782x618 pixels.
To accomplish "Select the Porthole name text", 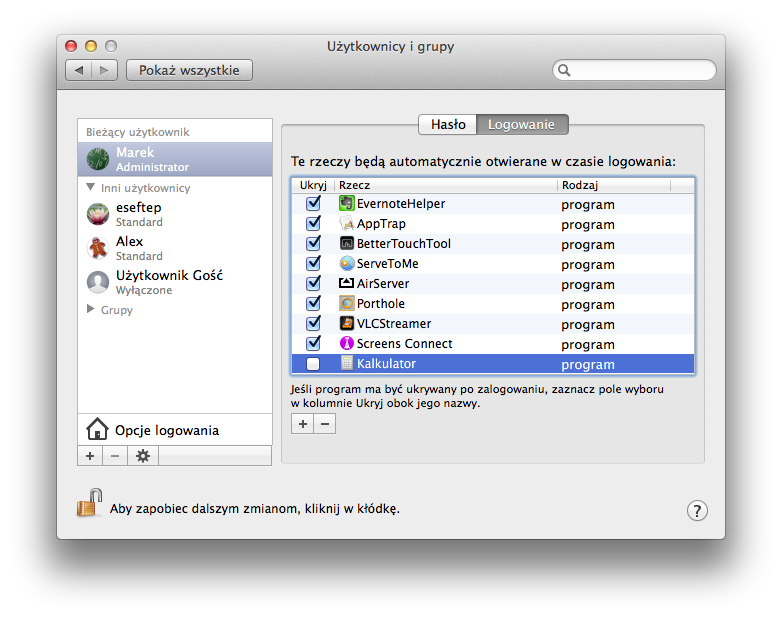I will click(x=381, y=303).
